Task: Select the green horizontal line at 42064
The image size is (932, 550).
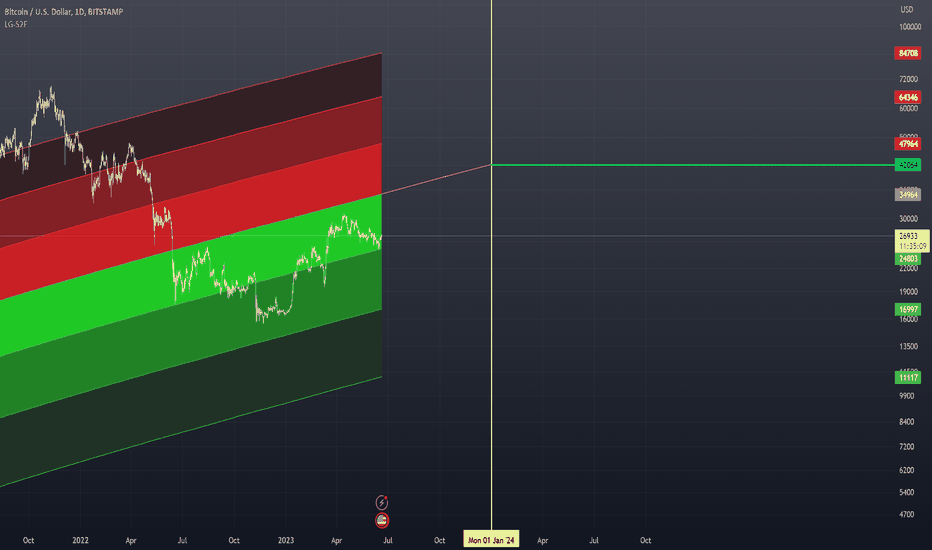Action: click(692, 165)
